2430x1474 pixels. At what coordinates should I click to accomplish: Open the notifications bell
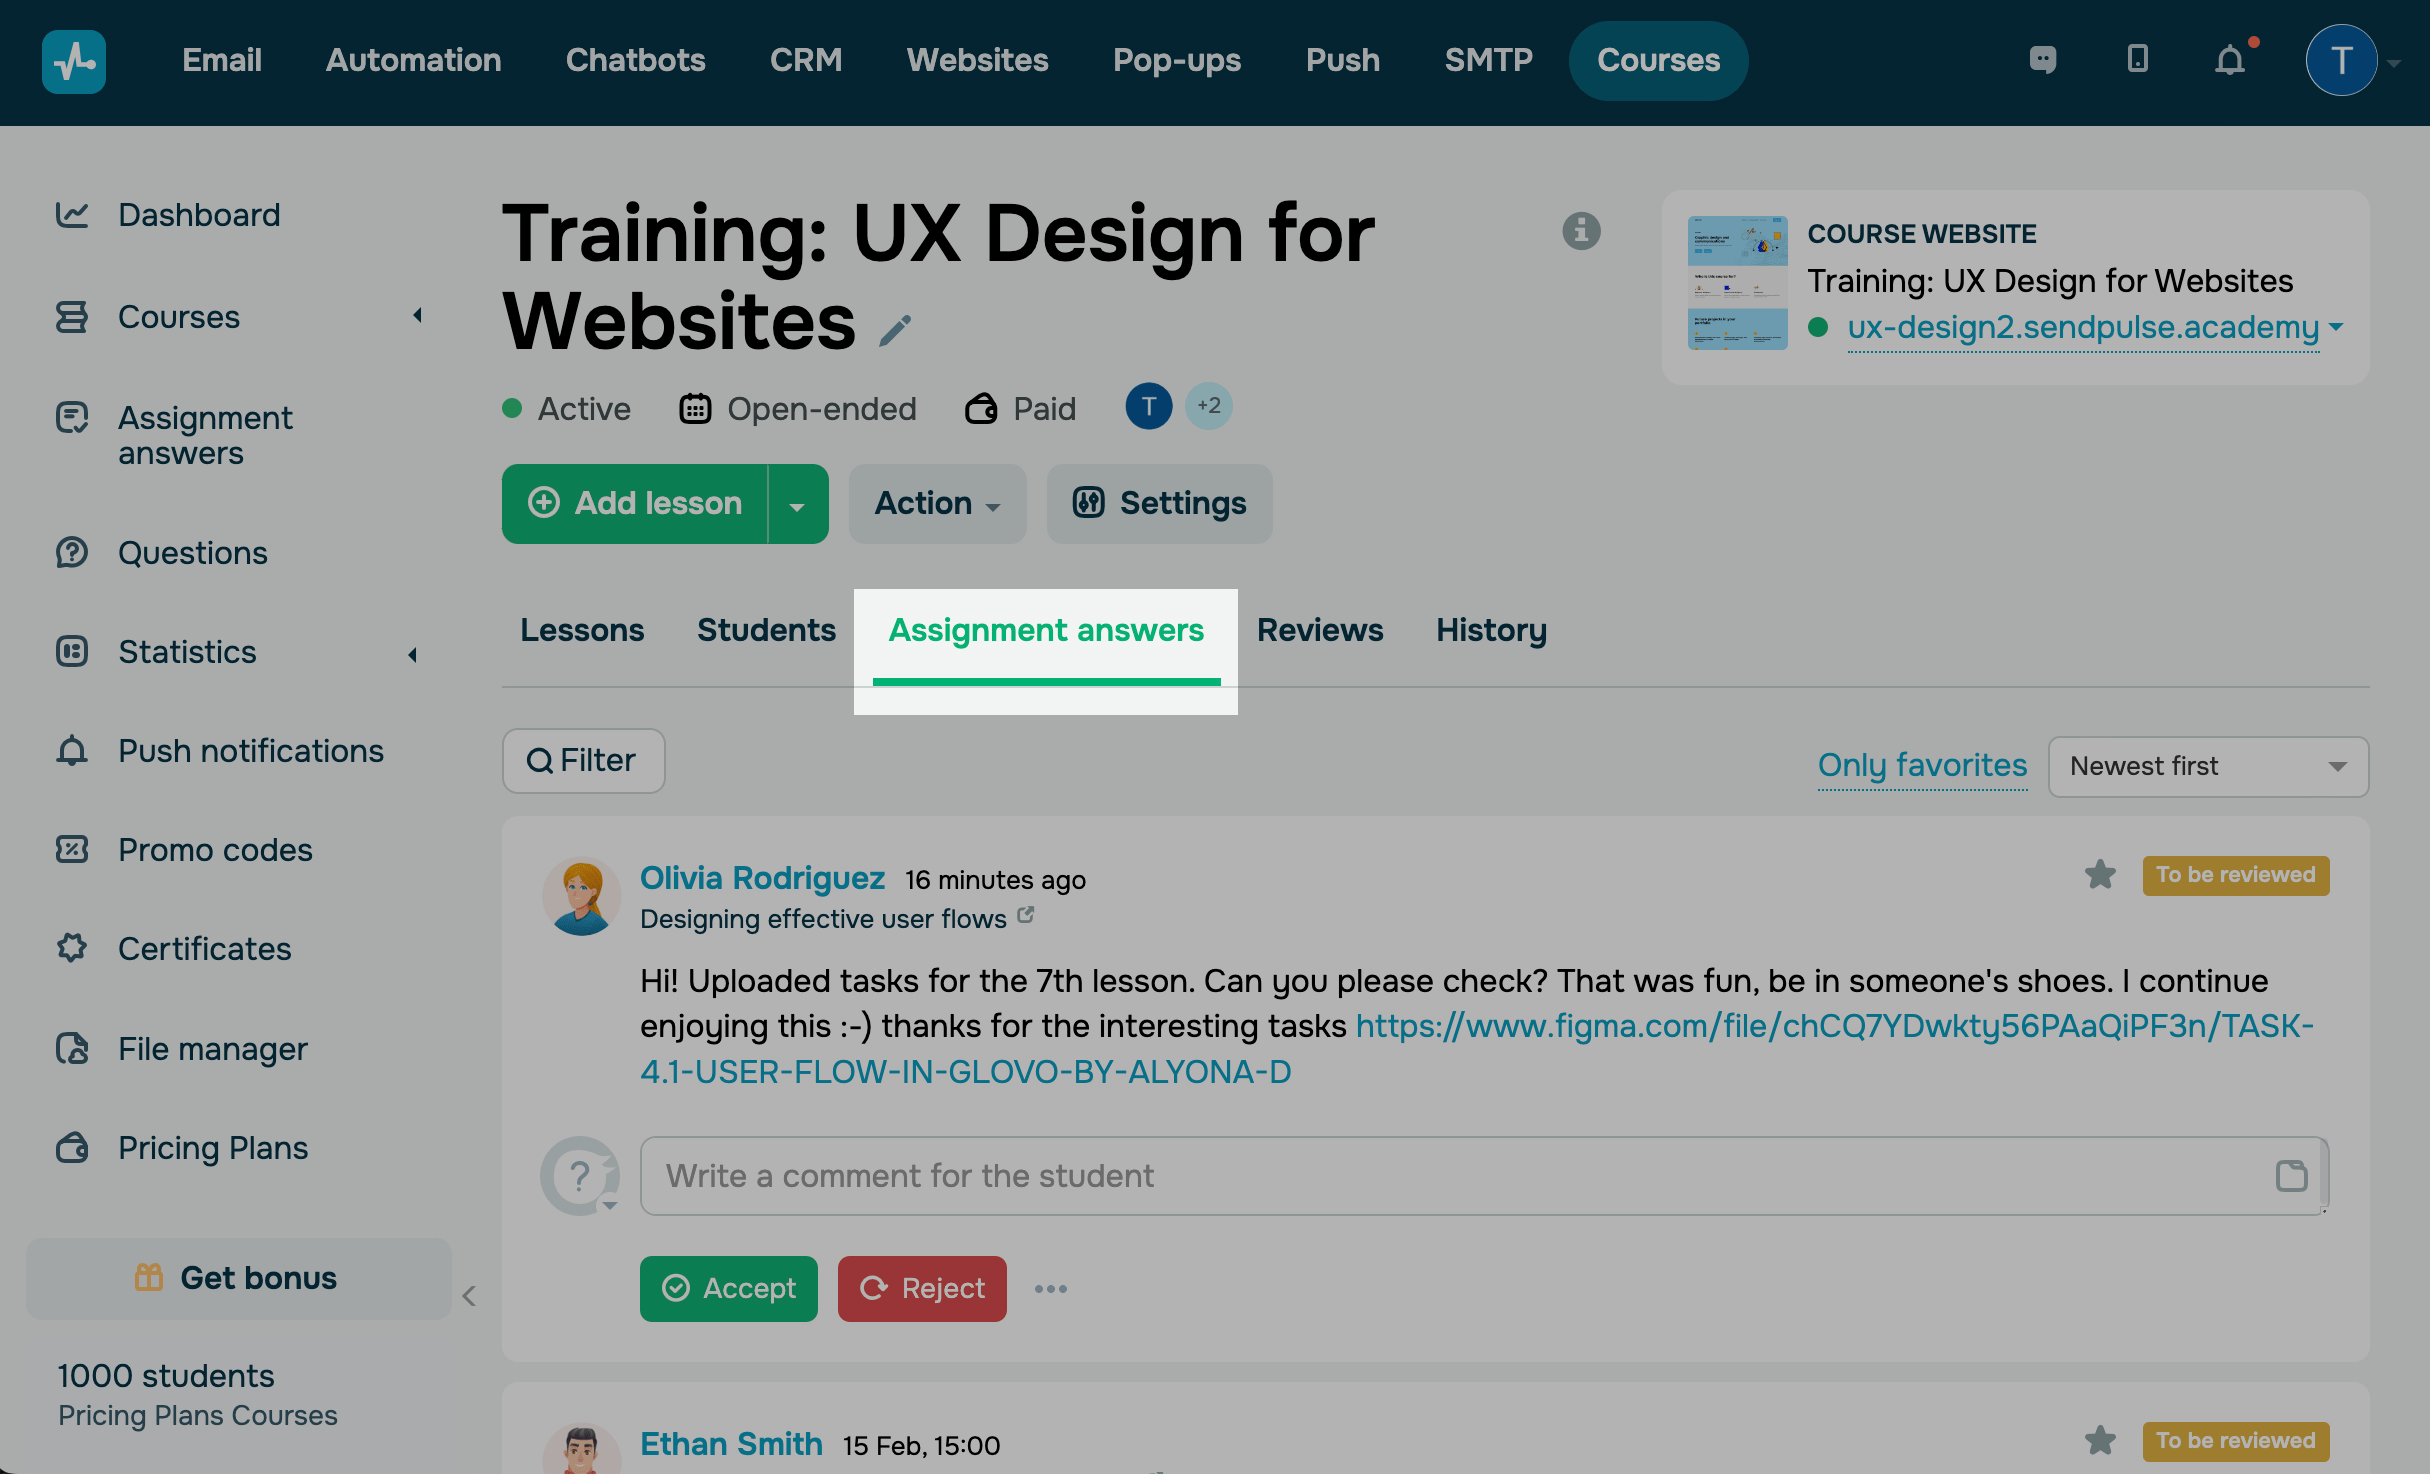click(2229, 61)
